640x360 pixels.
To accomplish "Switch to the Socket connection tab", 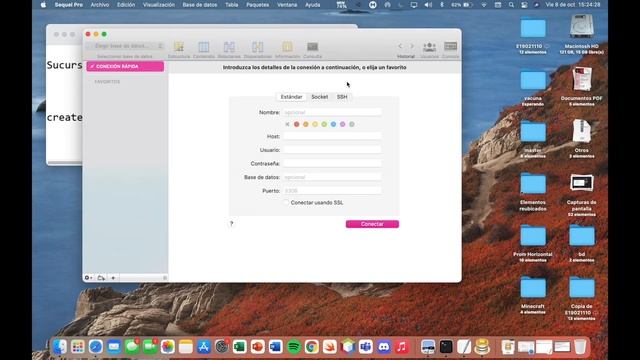I will click(320, 97).
